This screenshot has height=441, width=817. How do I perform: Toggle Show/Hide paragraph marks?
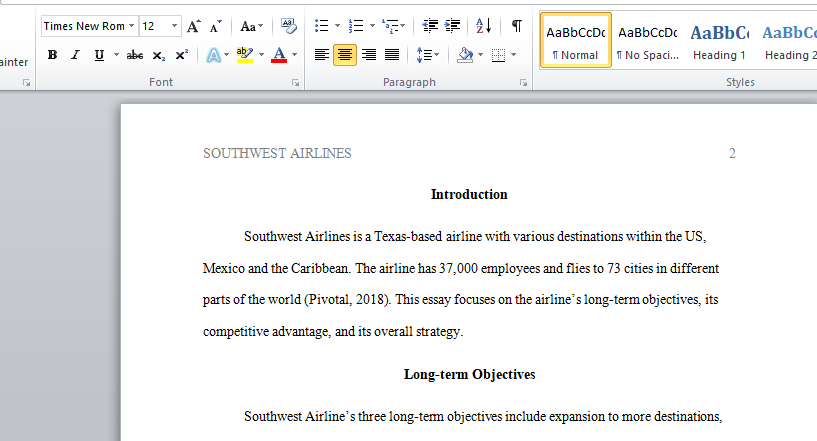516,26
